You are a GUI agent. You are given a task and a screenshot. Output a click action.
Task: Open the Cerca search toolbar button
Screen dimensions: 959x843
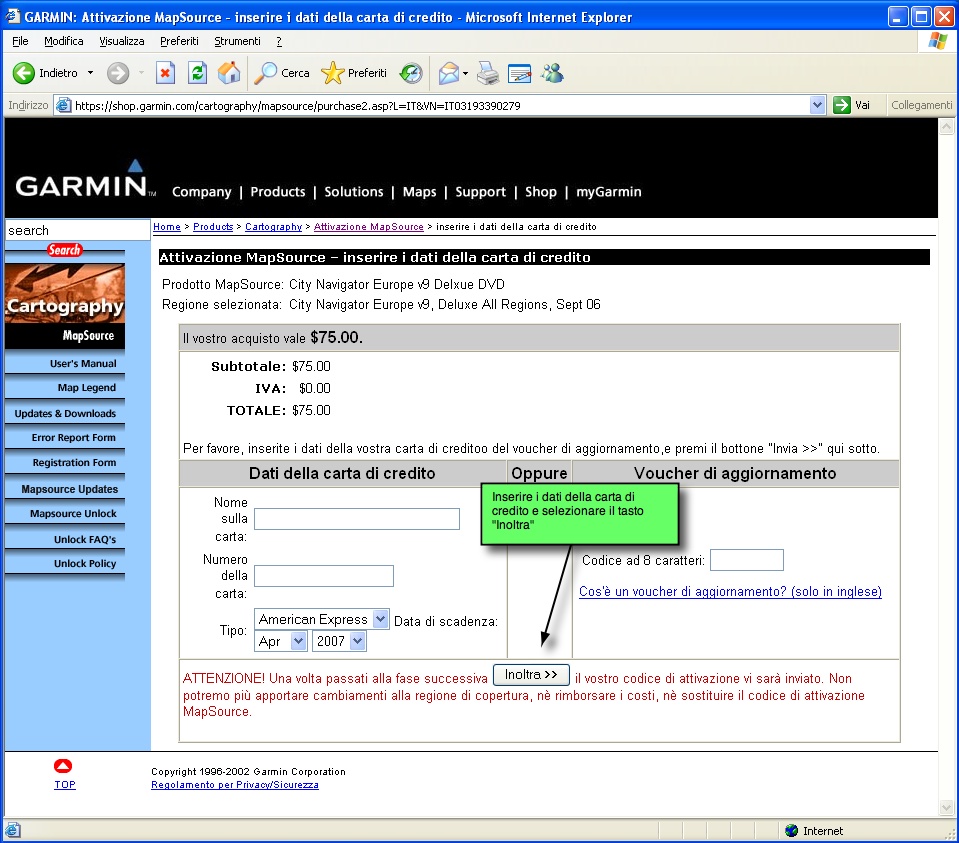[282, 73]
